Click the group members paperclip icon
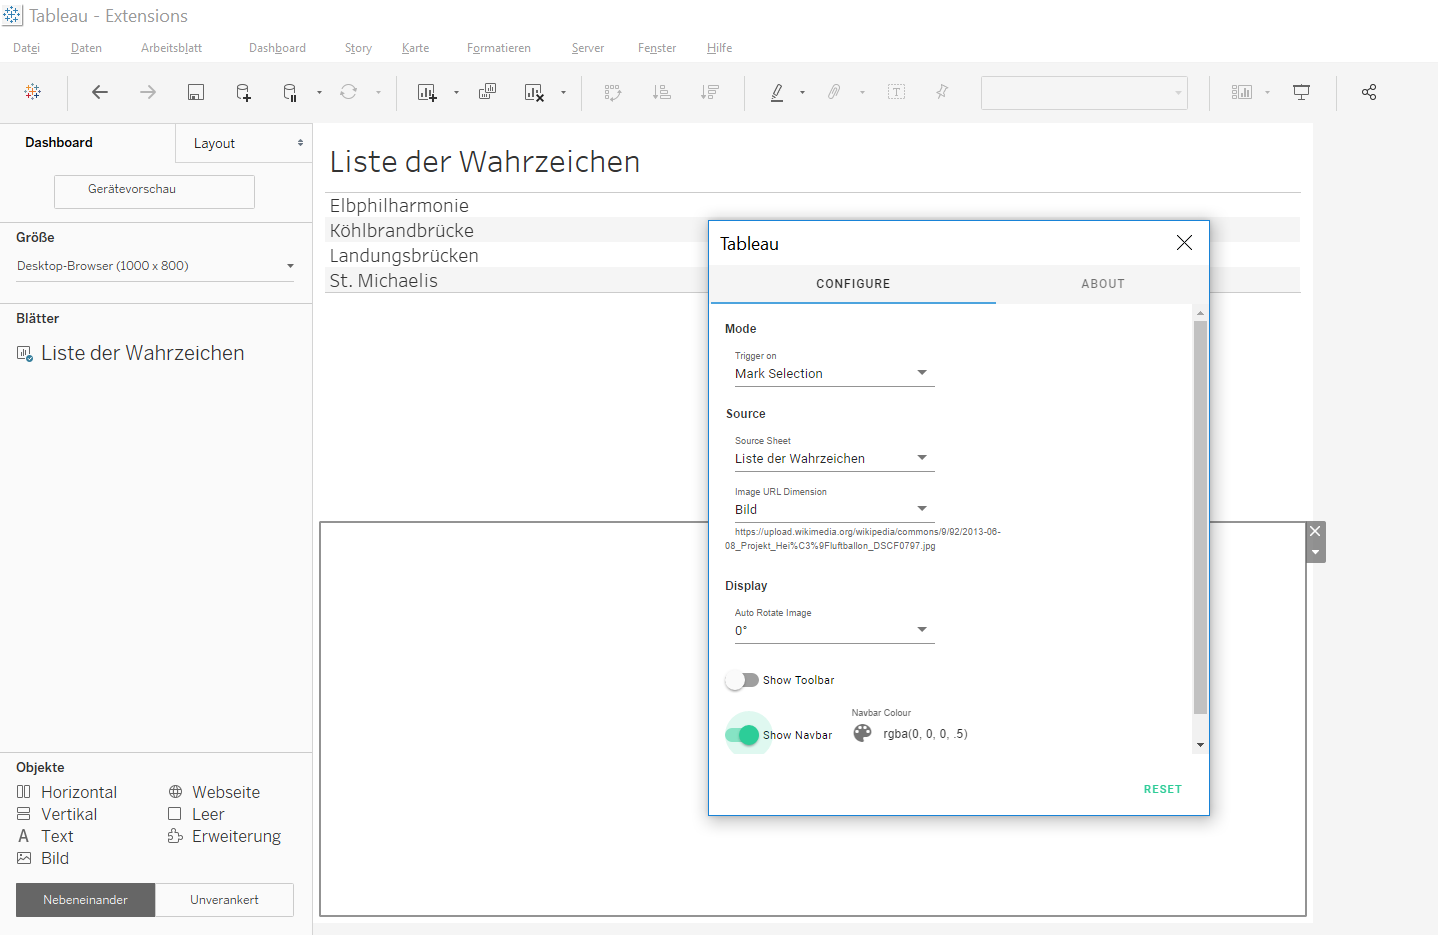 pyautogui.click(x=834, y=92)
